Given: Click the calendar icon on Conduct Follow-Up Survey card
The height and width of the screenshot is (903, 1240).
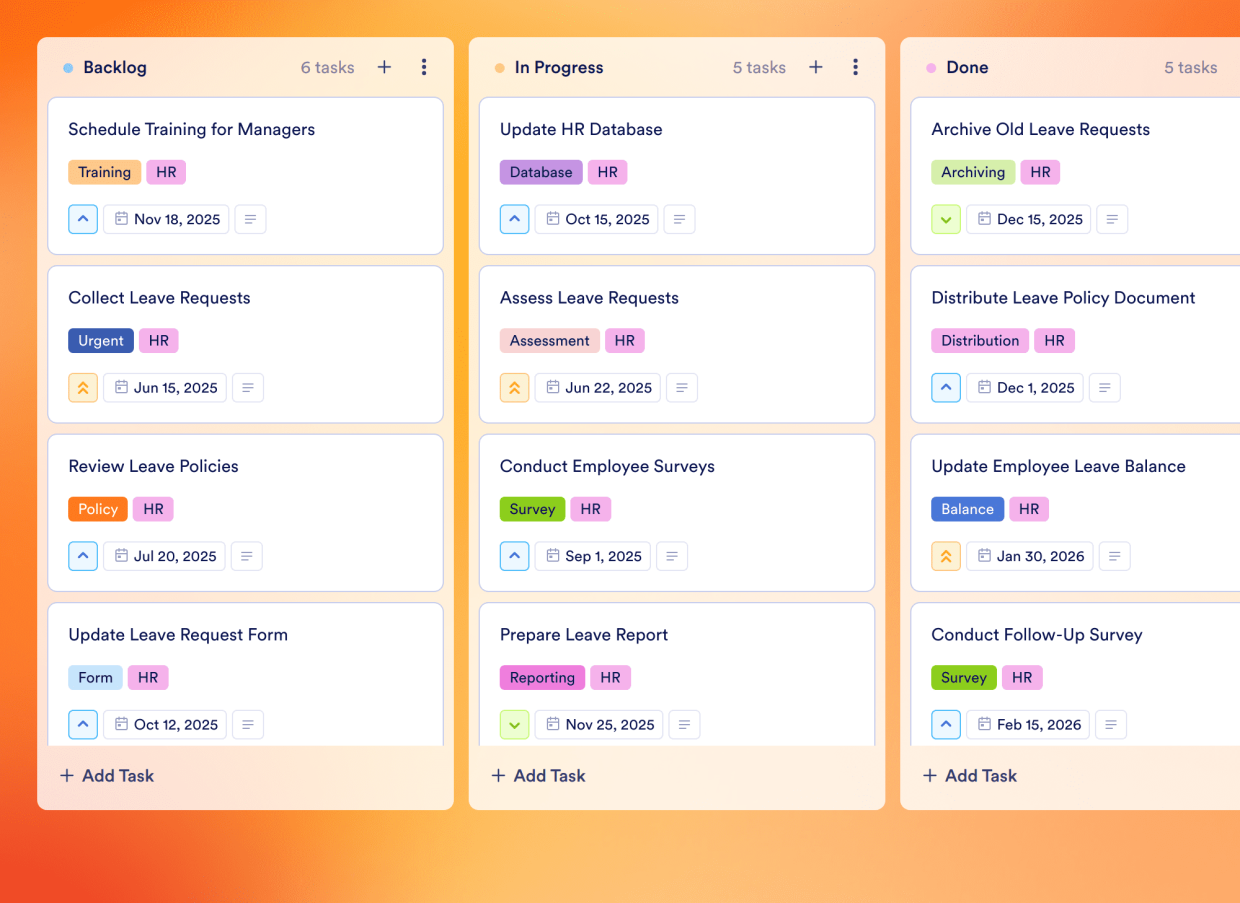Looking at the screenshot, I should (982, 724).
